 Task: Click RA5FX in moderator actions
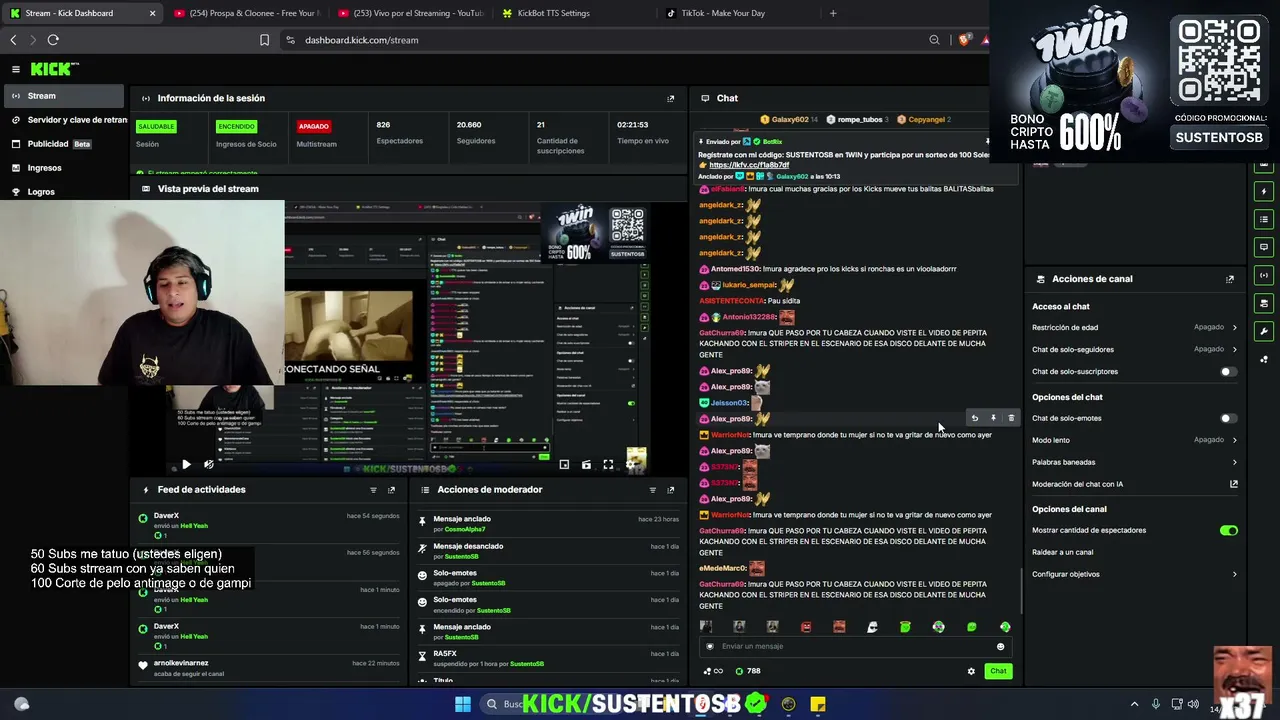[444, 654]
